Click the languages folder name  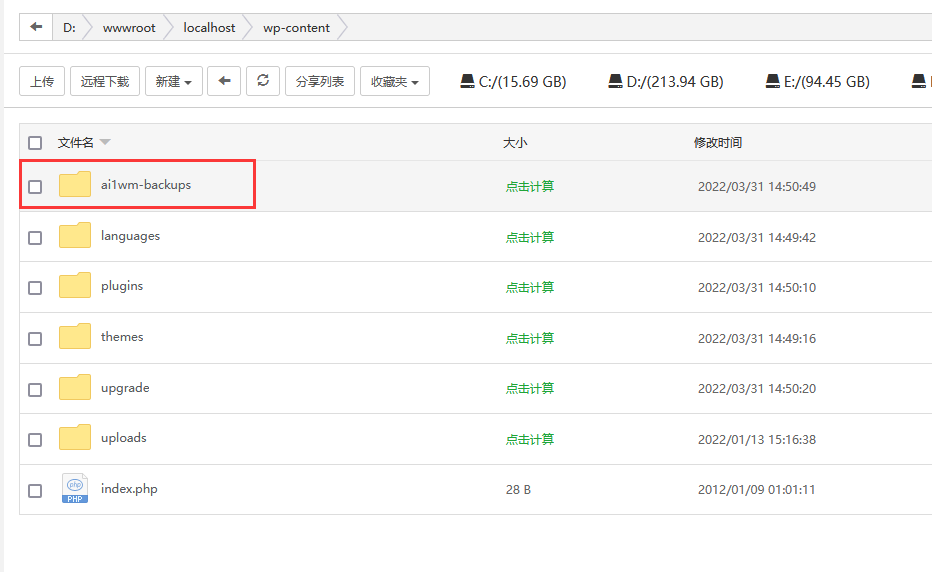(130, 236)
